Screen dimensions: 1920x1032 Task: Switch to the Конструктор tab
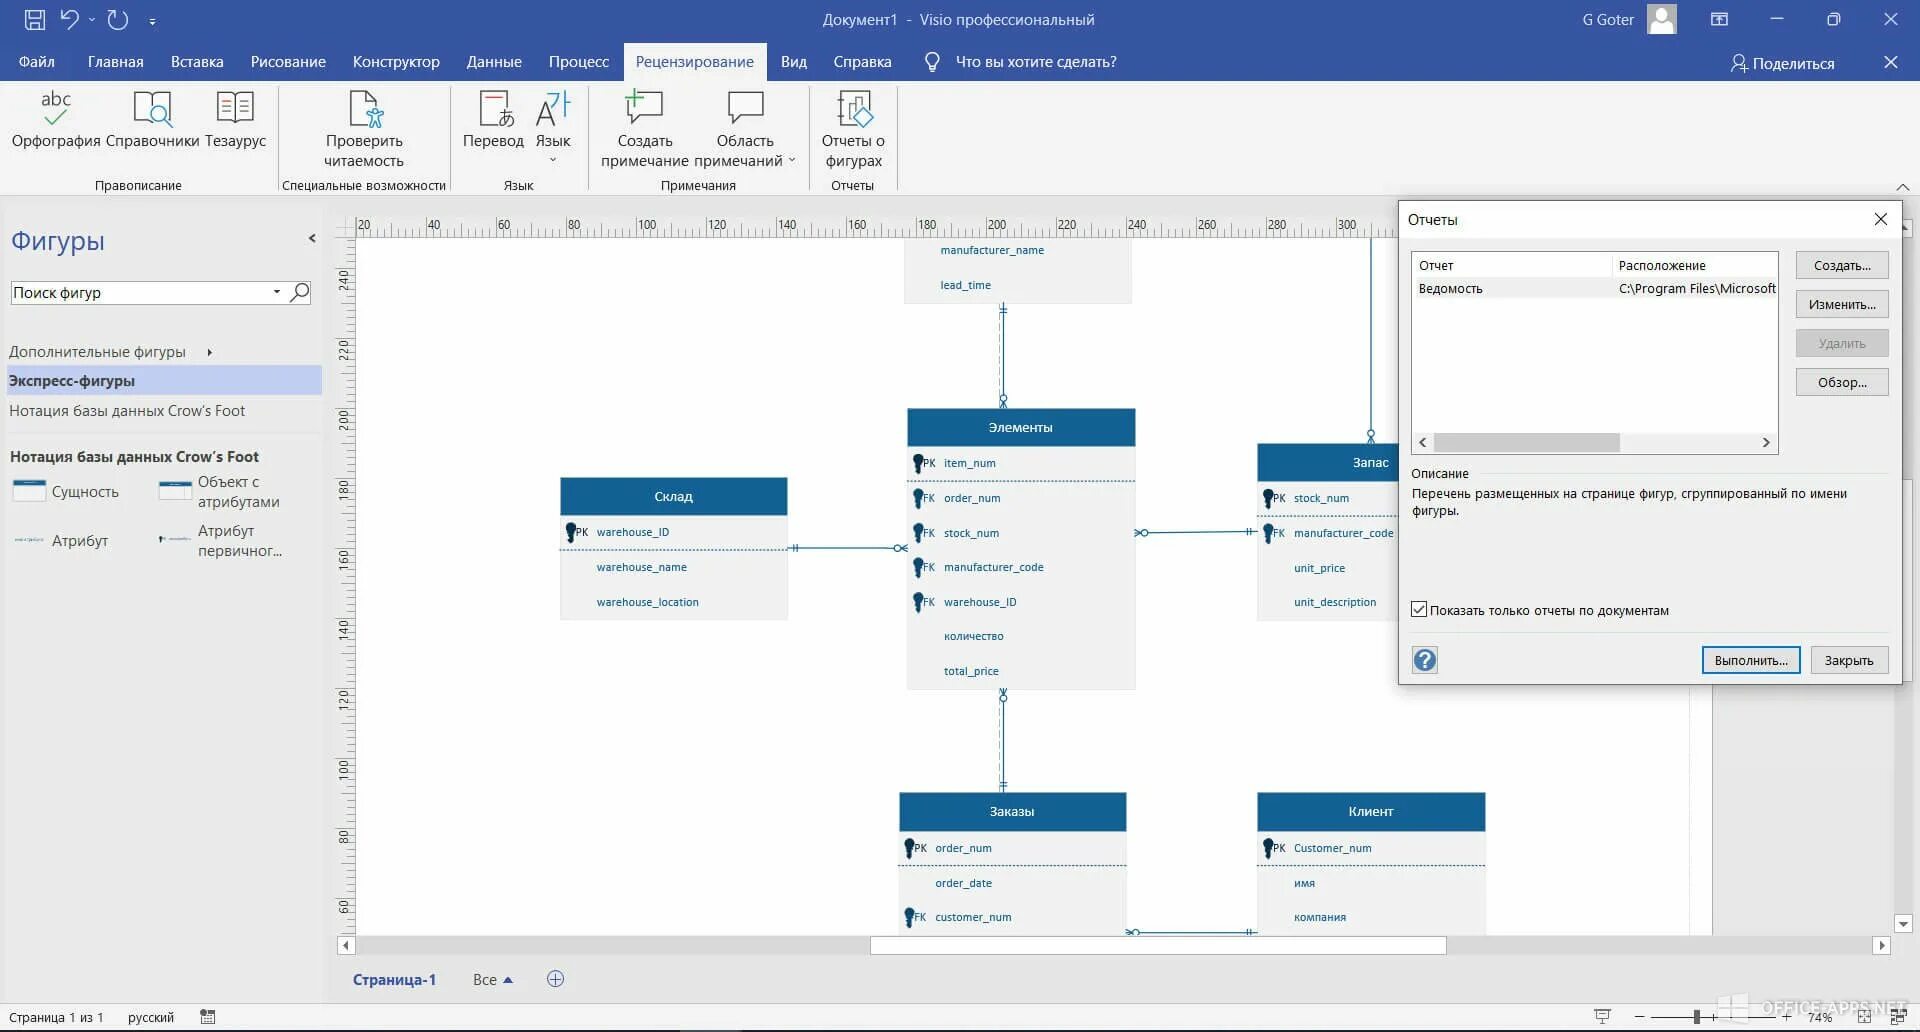pos(396,62)
